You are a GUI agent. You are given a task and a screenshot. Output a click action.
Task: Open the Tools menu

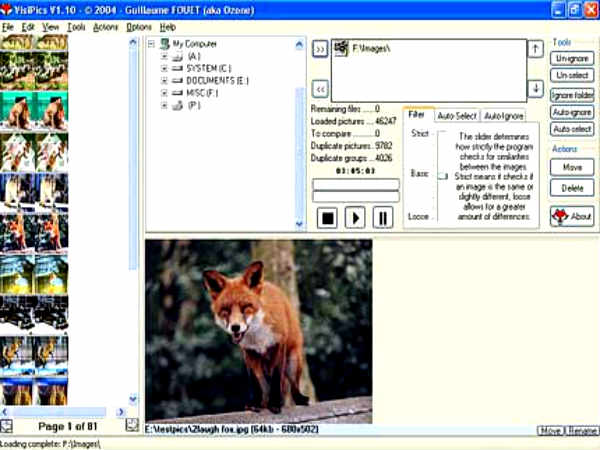tap(77, 26)
